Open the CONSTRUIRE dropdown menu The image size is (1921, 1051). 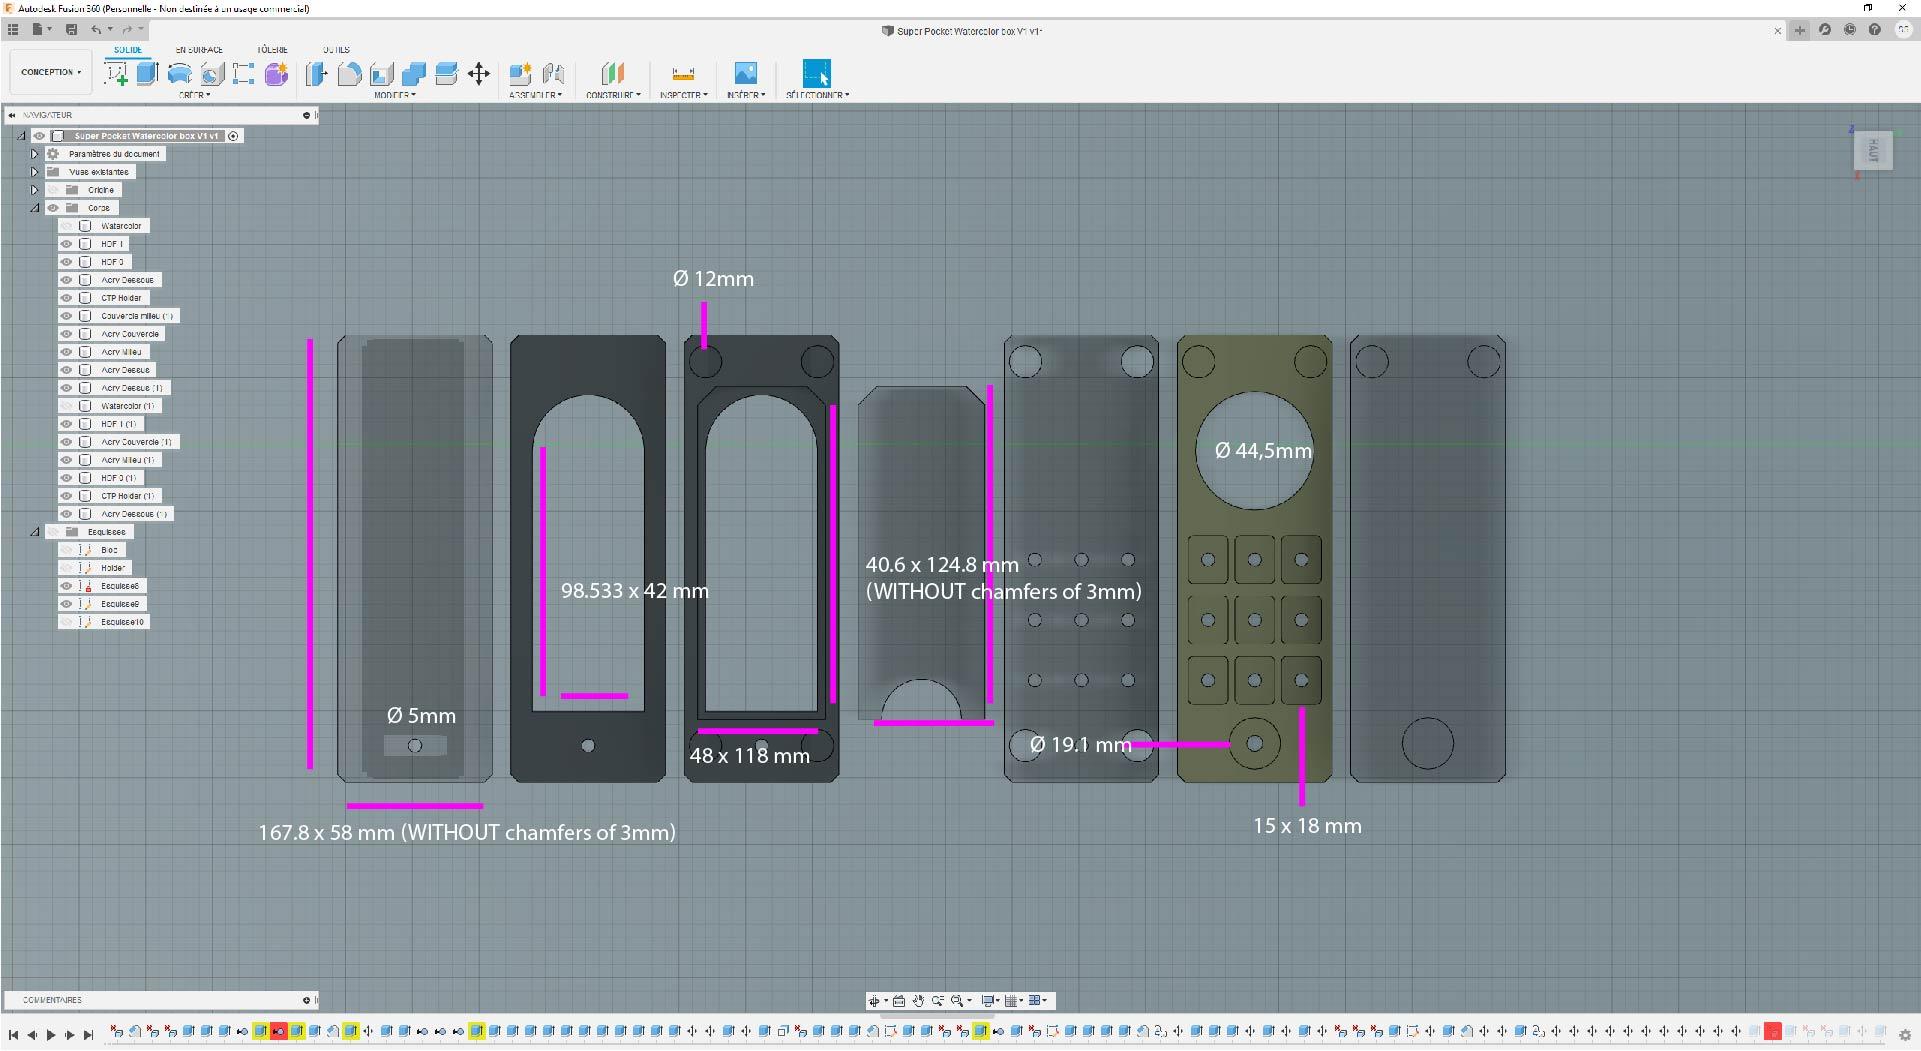click(x=613, y=95)
